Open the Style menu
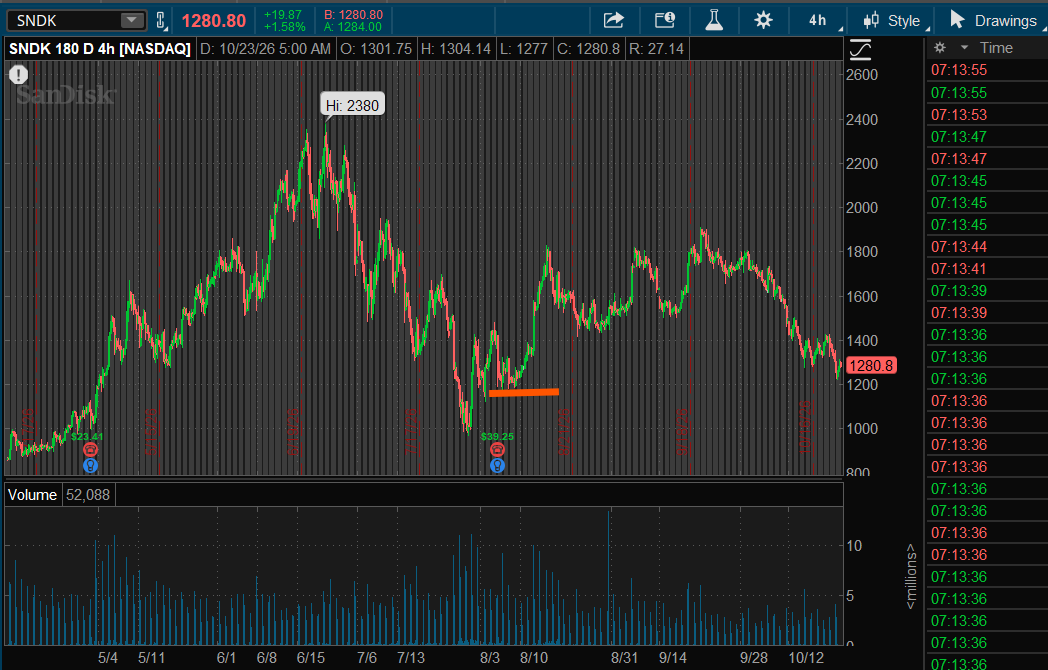This screenshot has width=1048, height=670. click(x=896, y=21)
